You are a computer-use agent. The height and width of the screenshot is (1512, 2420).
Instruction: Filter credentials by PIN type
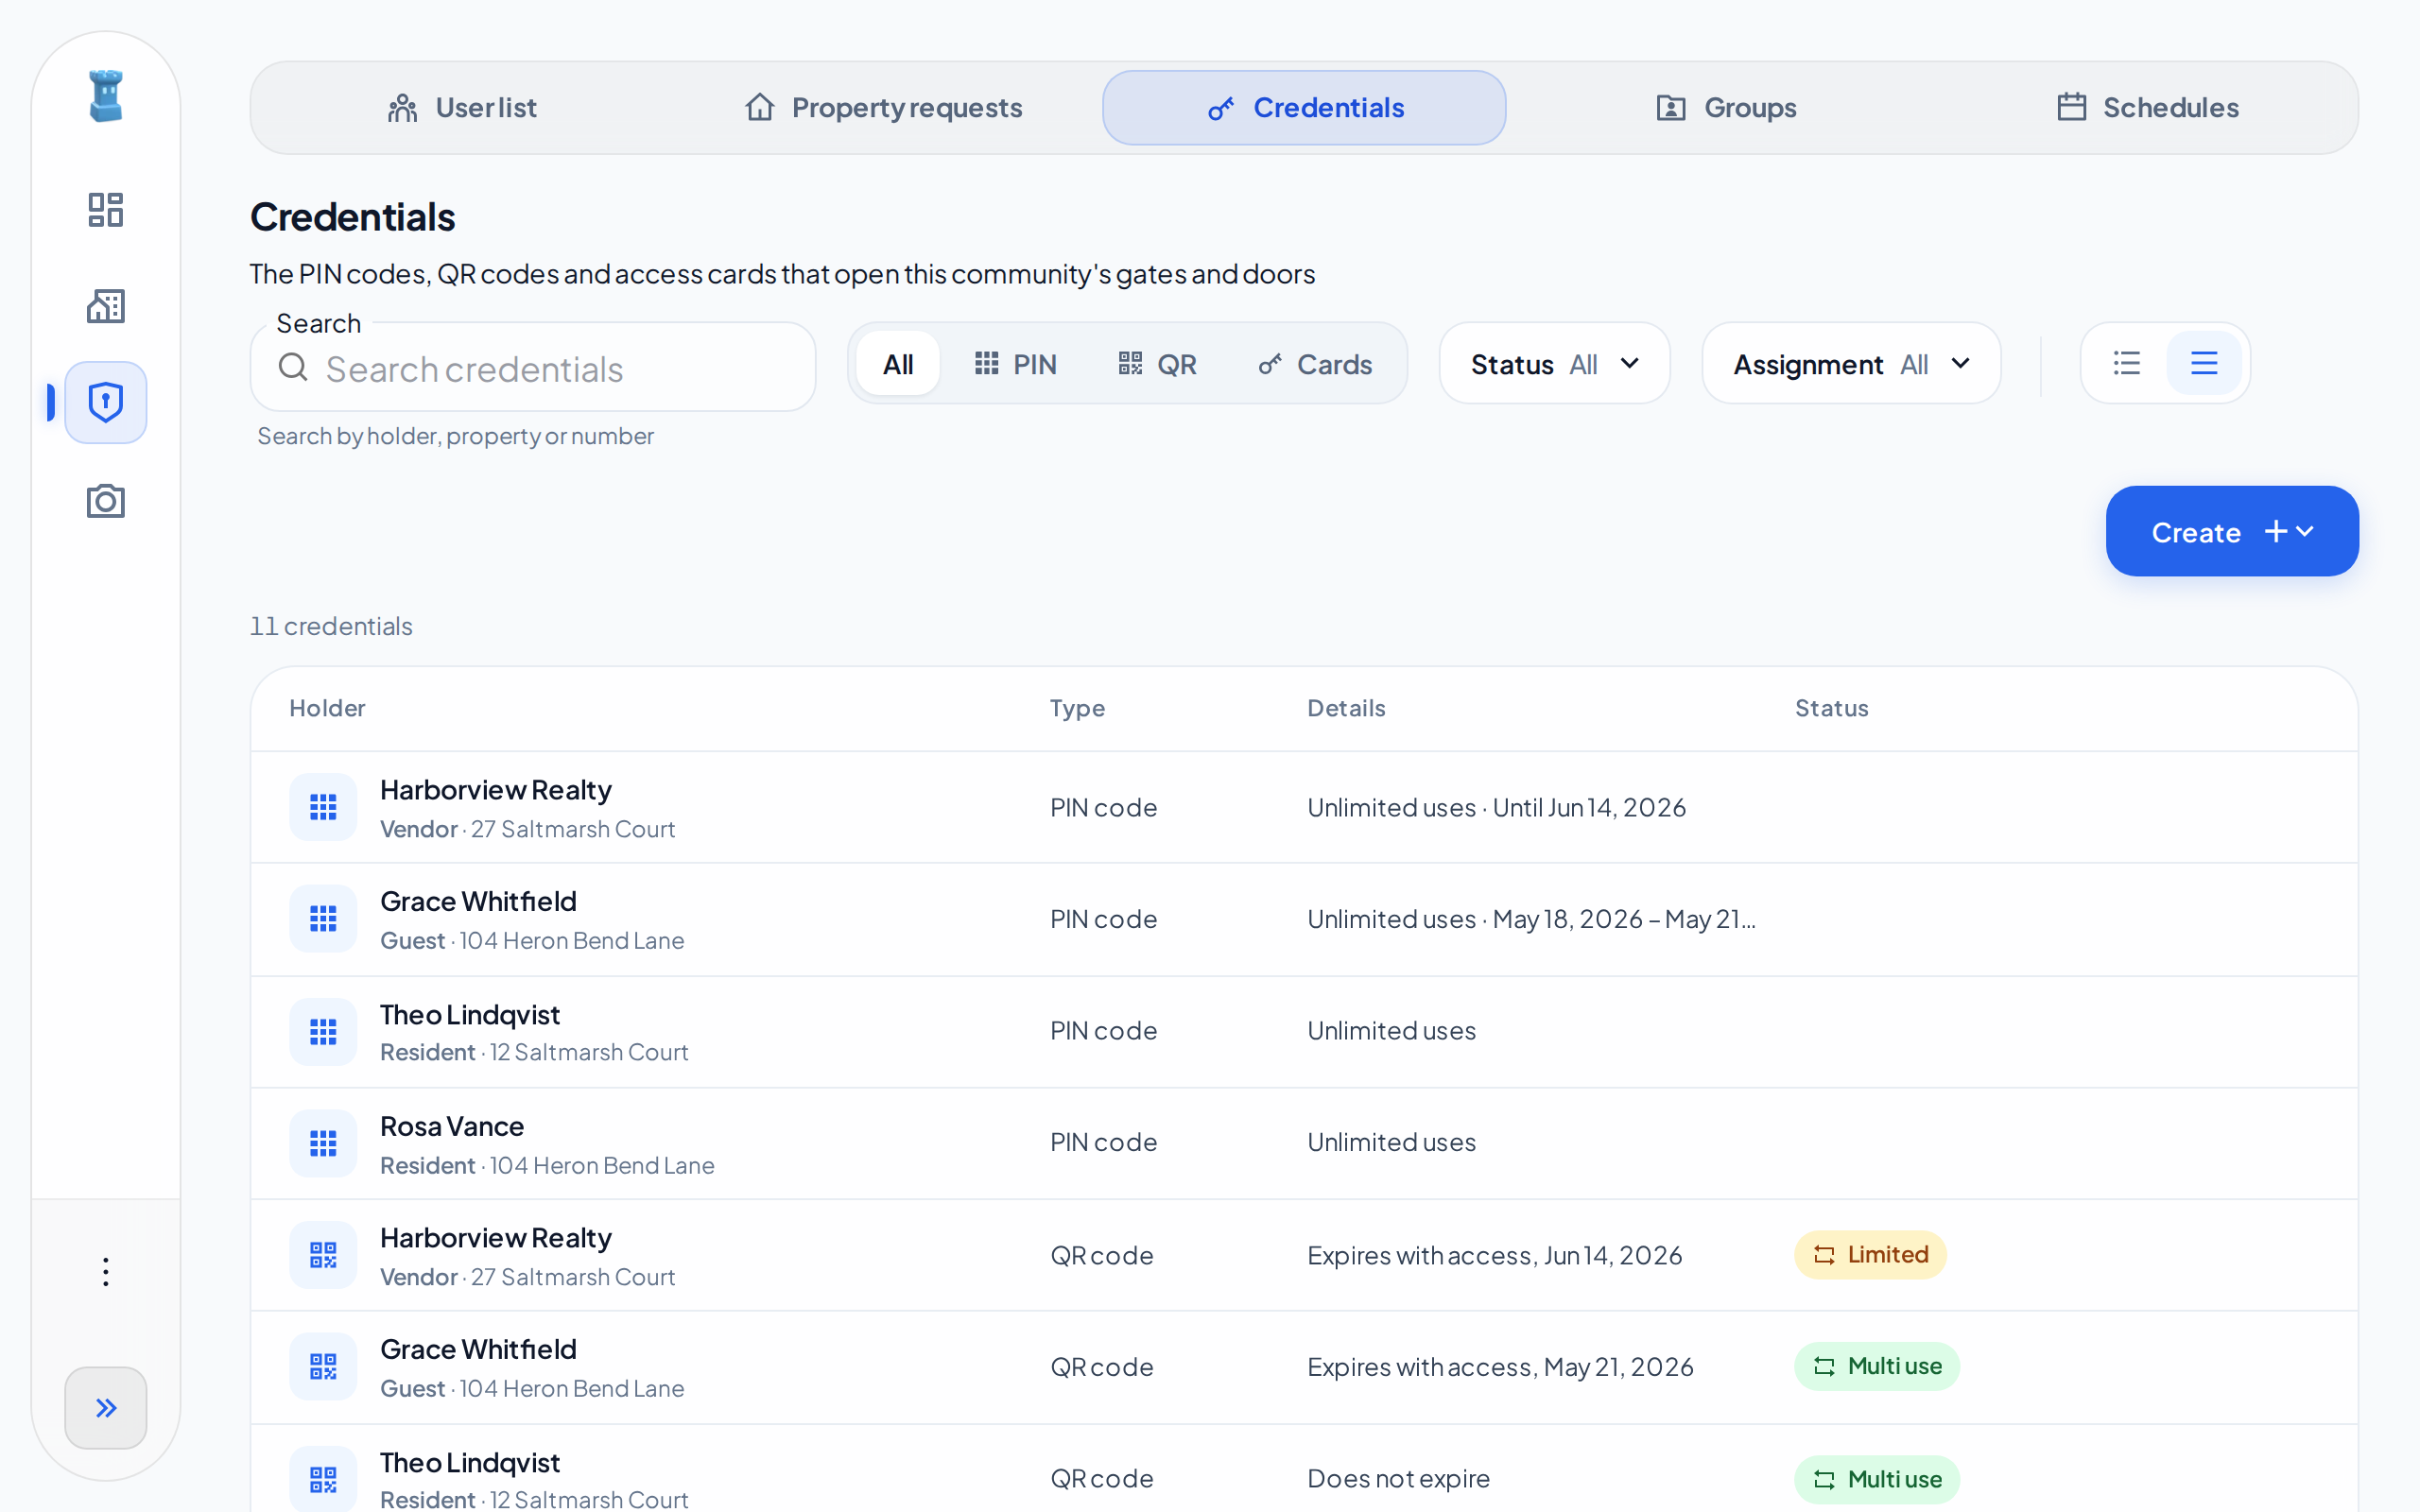(1015, 364)
